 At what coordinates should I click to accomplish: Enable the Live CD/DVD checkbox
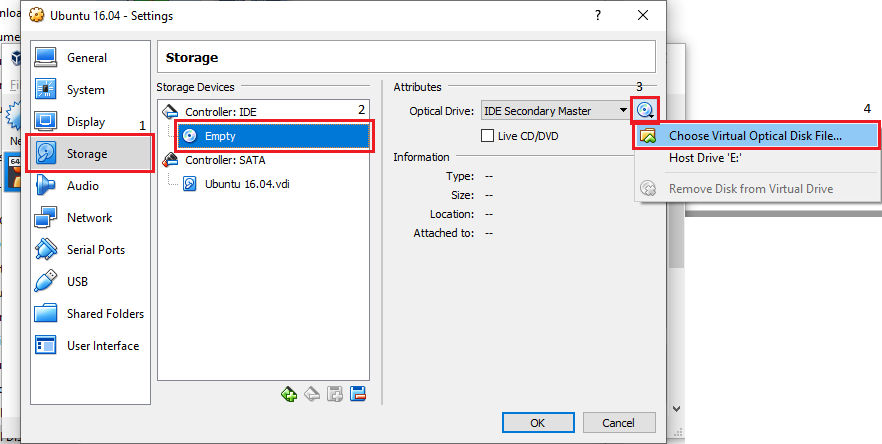[488, 136]
